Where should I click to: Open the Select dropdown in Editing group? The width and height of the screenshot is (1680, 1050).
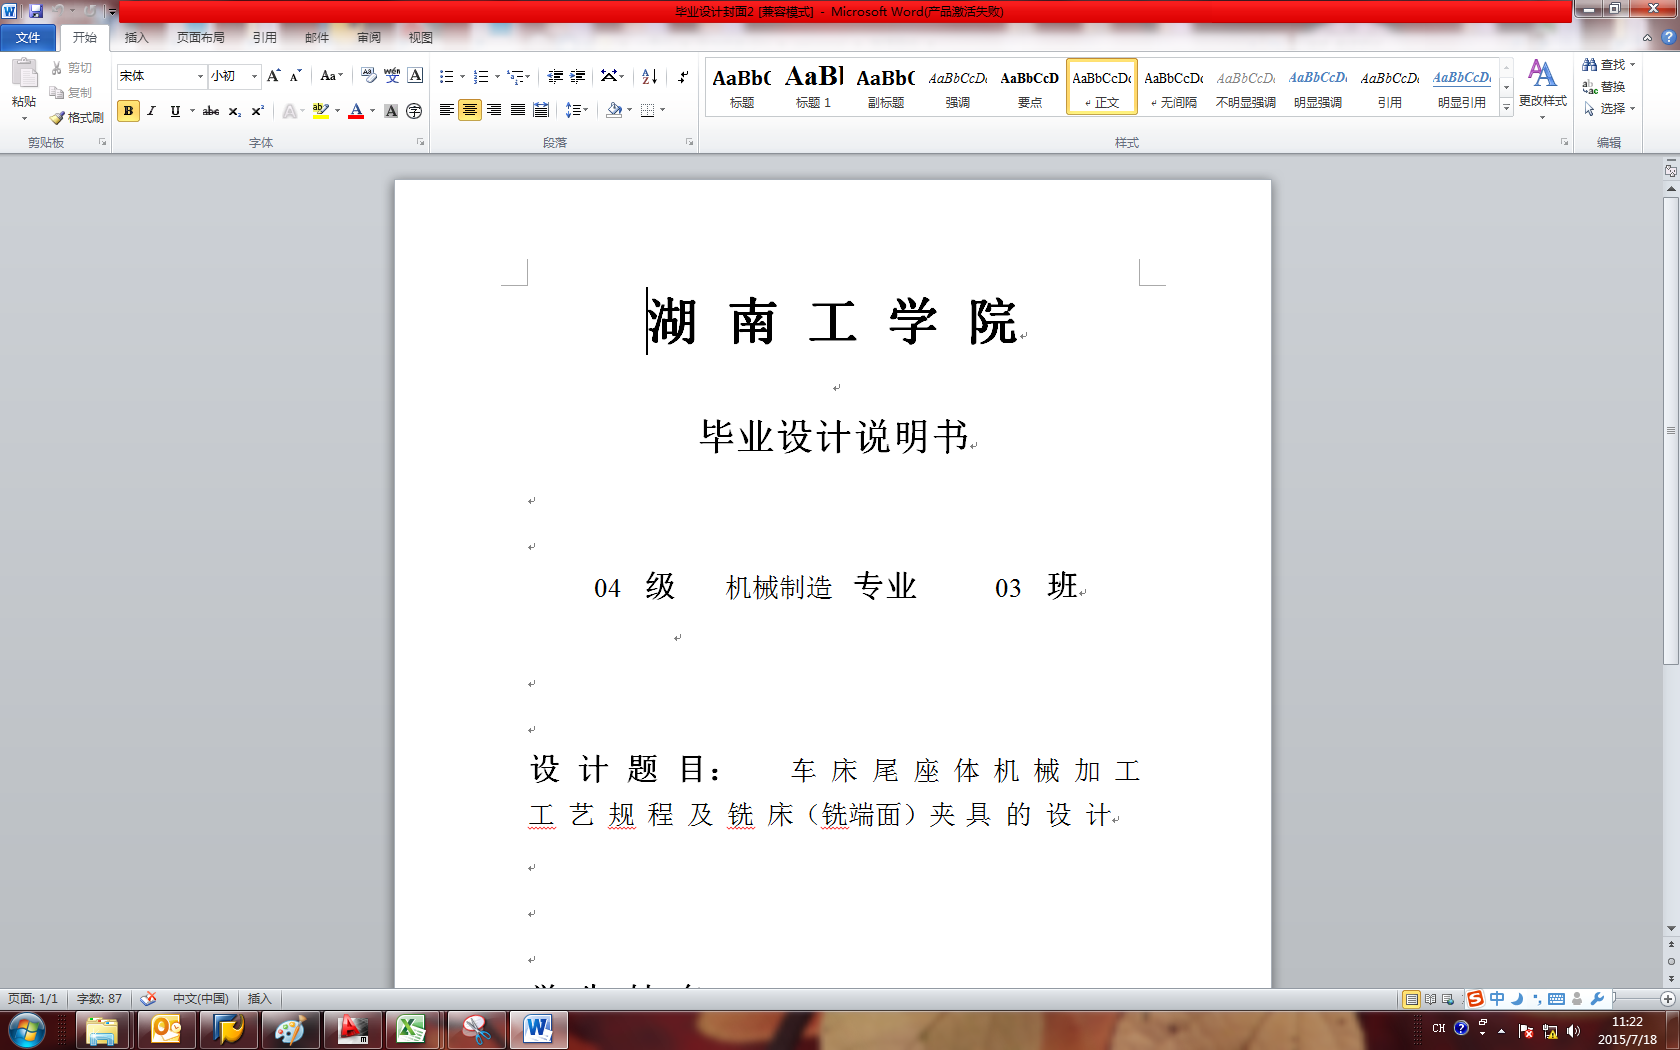[1609, 109]
